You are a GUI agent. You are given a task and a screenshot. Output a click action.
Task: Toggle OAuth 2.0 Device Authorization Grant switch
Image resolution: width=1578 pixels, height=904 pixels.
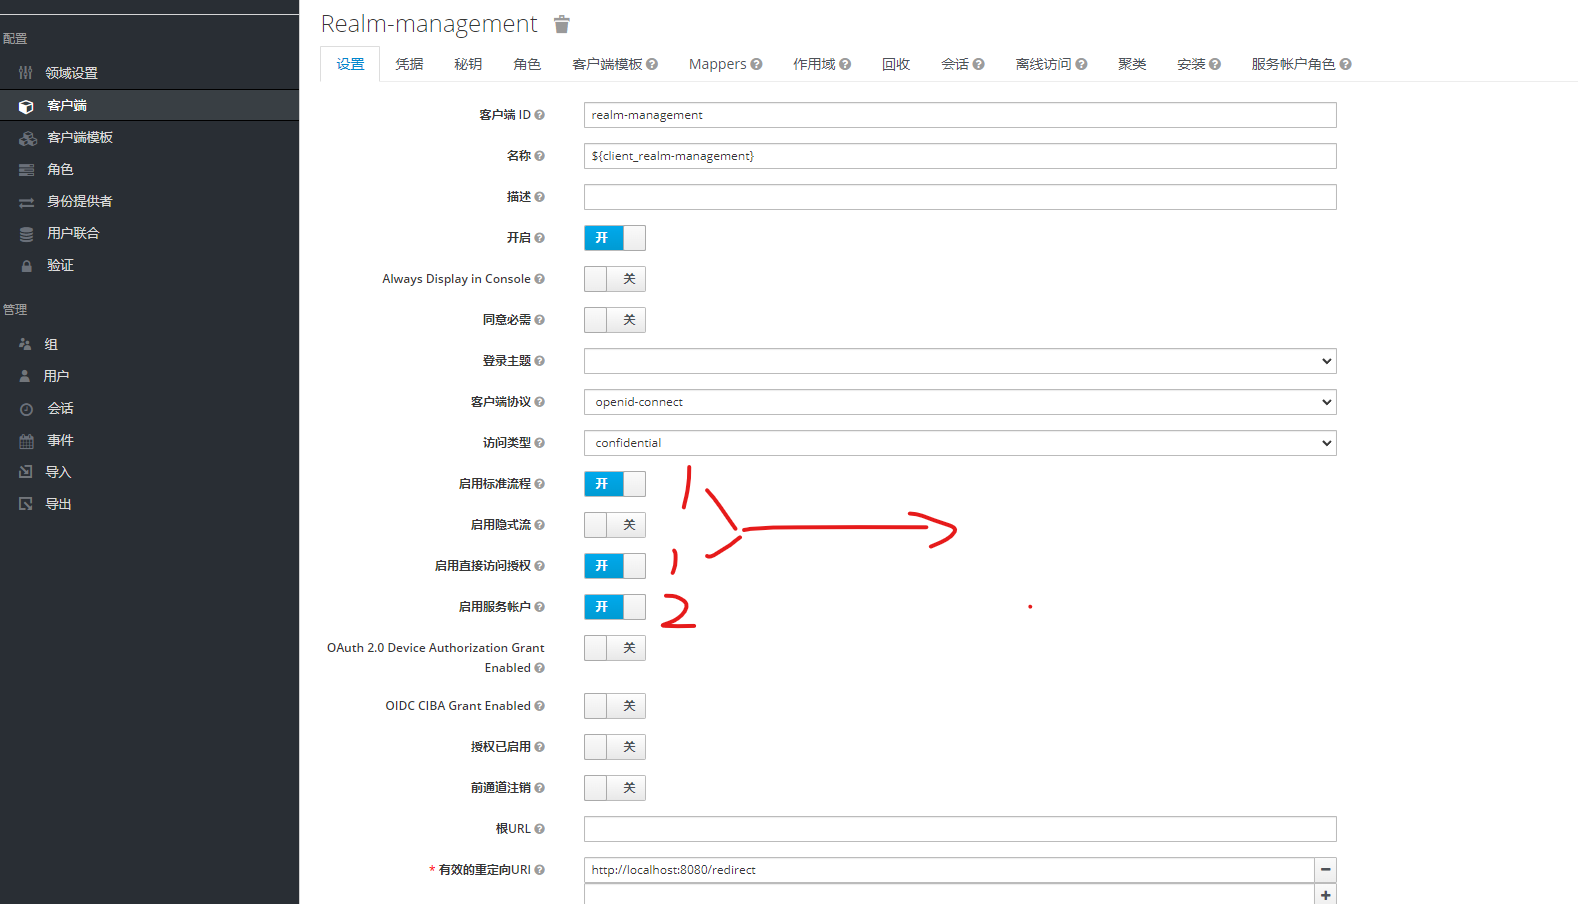[615, 648]
